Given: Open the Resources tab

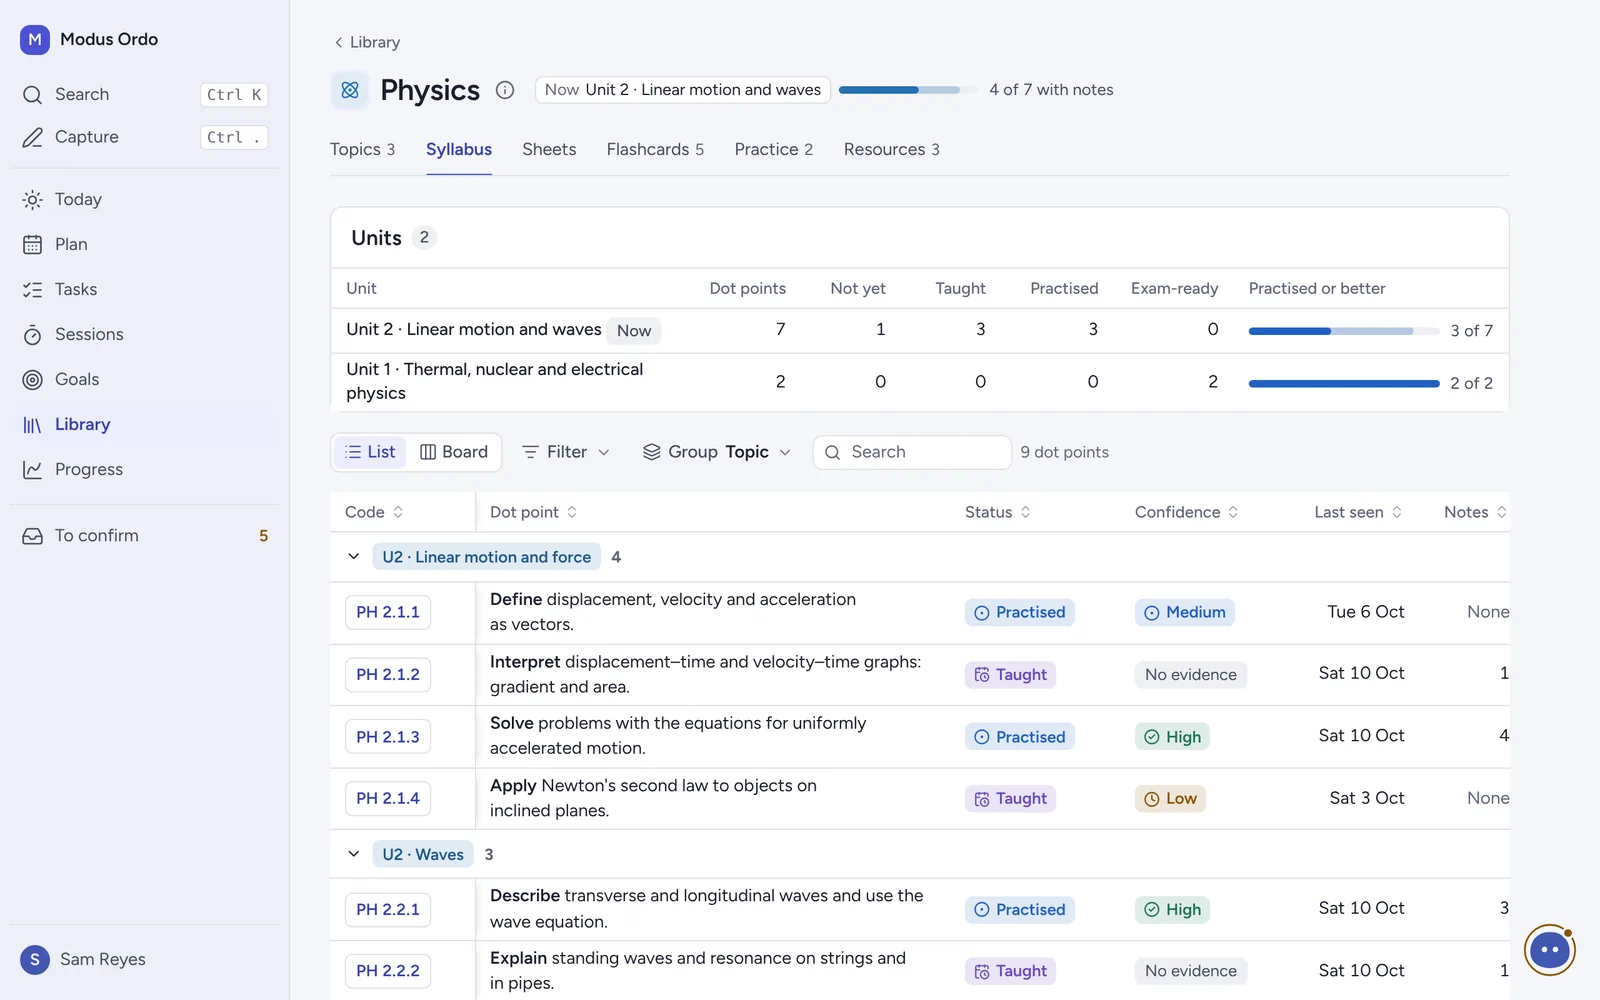Looking at the screenshot, I should (892, 150).
